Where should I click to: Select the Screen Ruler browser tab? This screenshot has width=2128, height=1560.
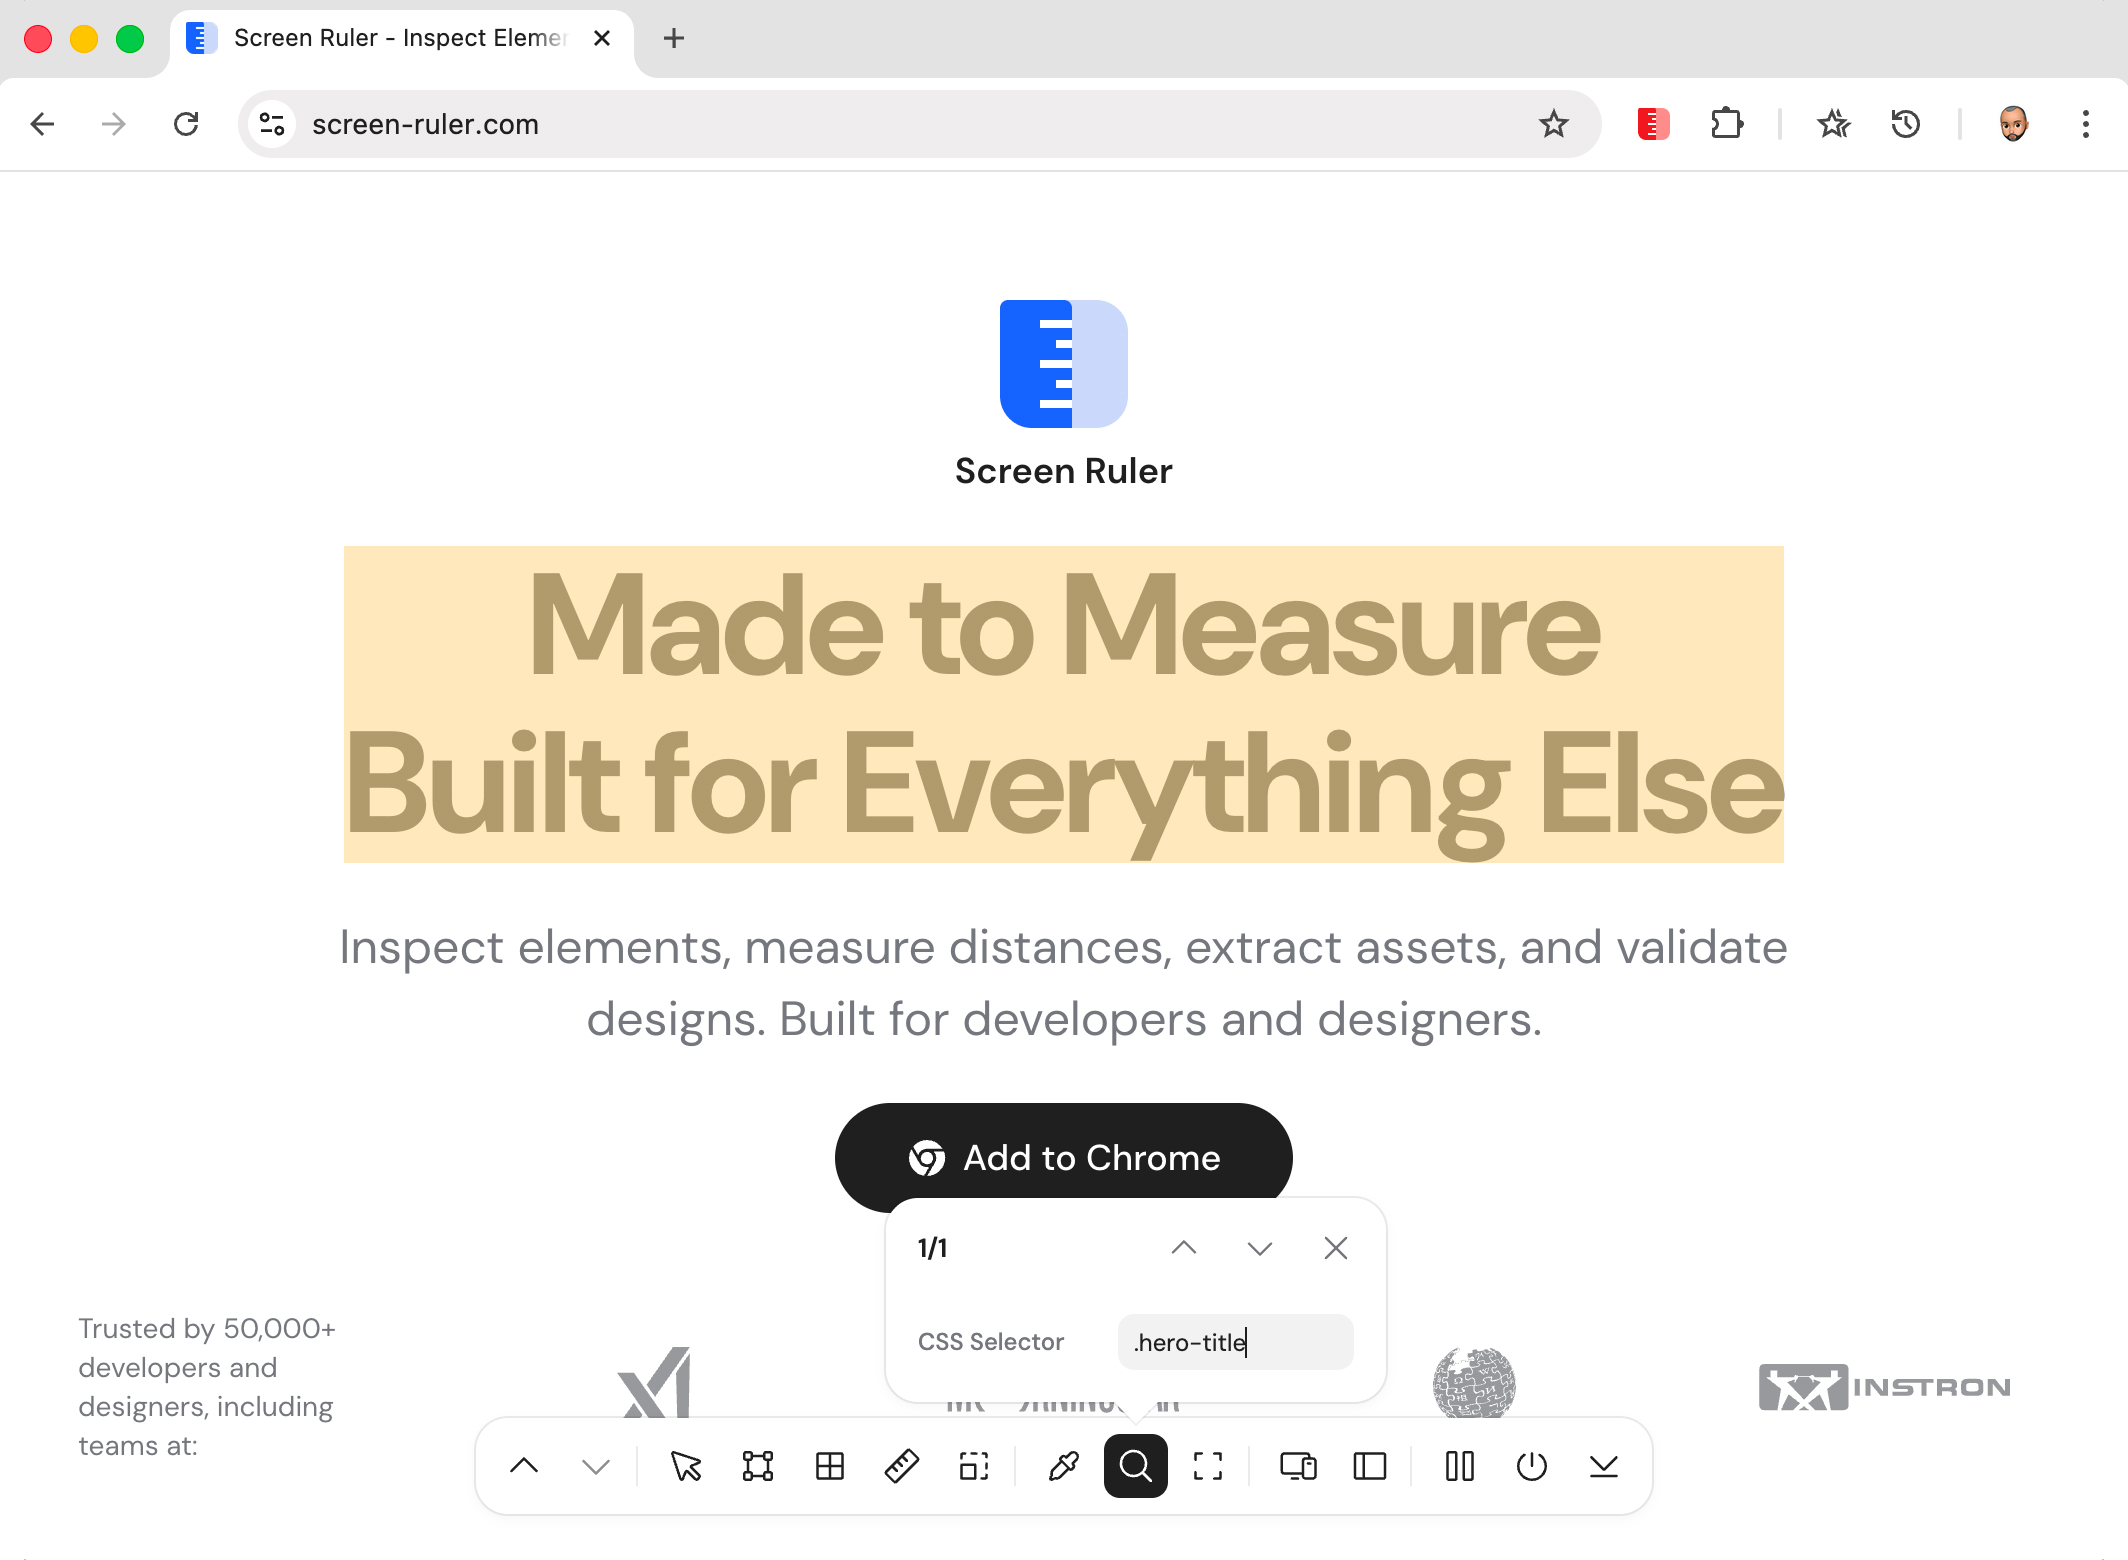400,38
